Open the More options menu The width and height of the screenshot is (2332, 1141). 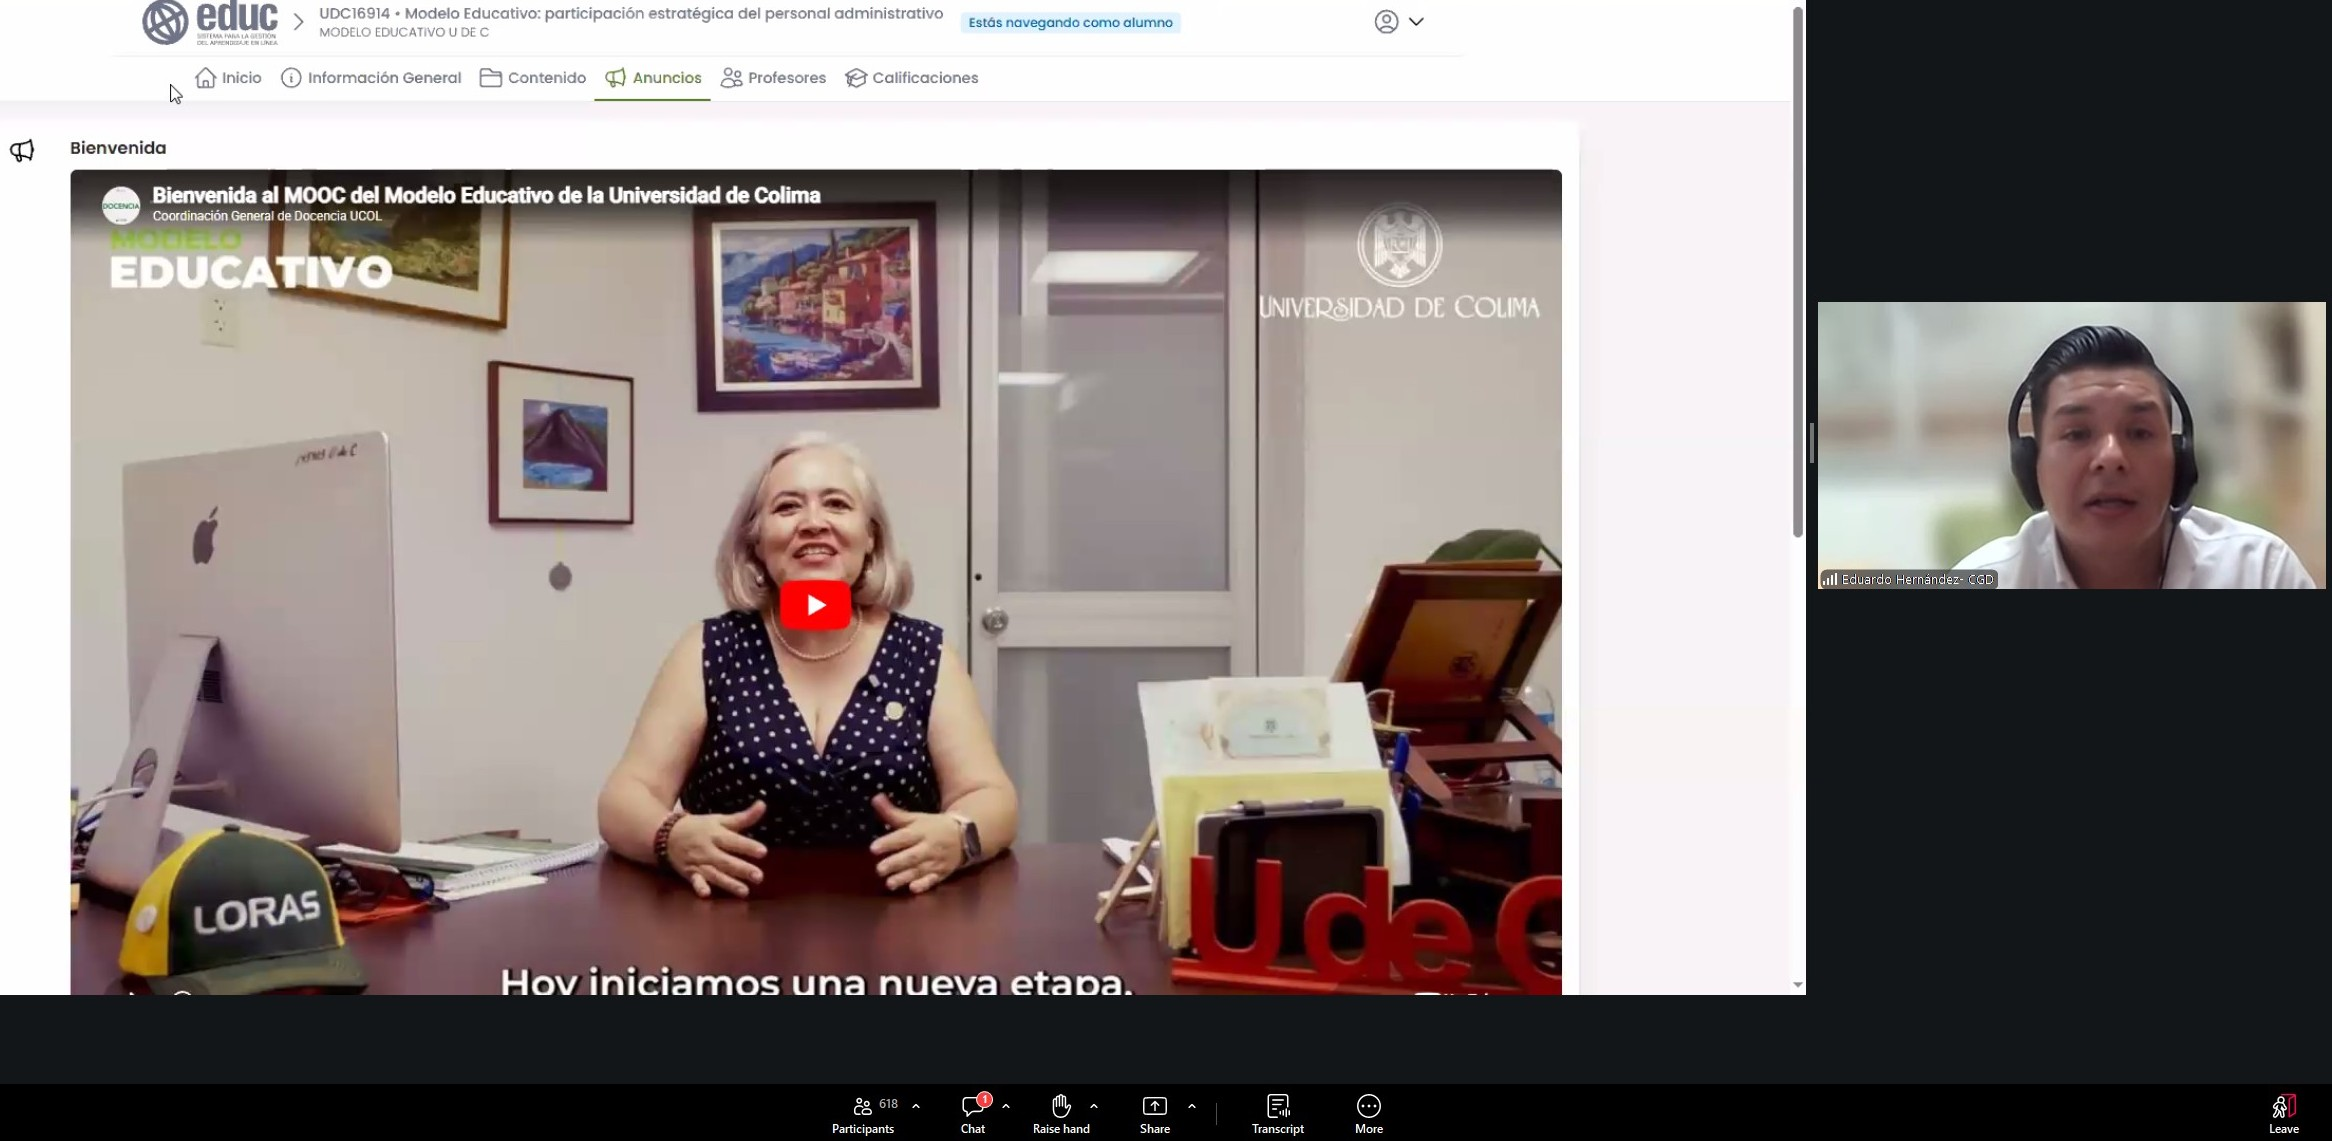point(1369,1114)
